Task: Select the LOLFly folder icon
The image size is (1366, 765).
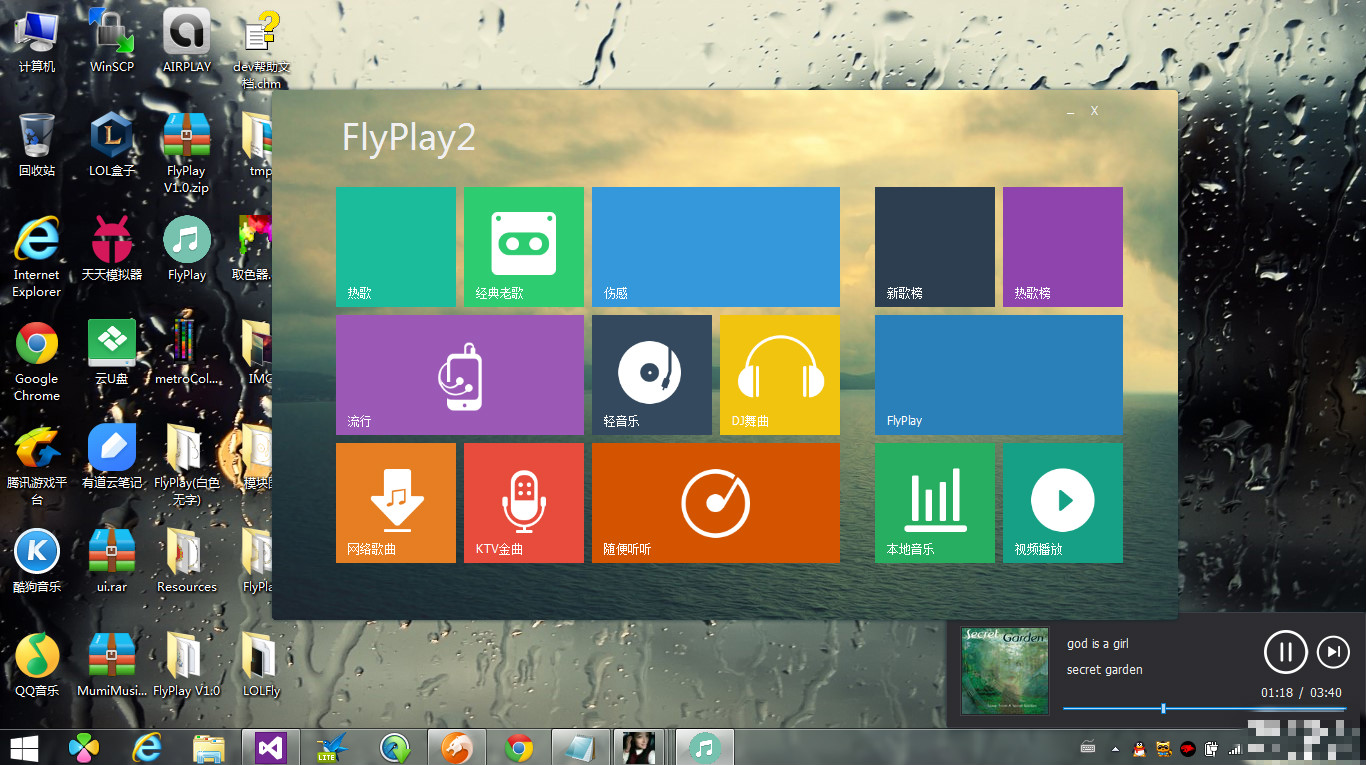Action: click(x=261, y=665)
